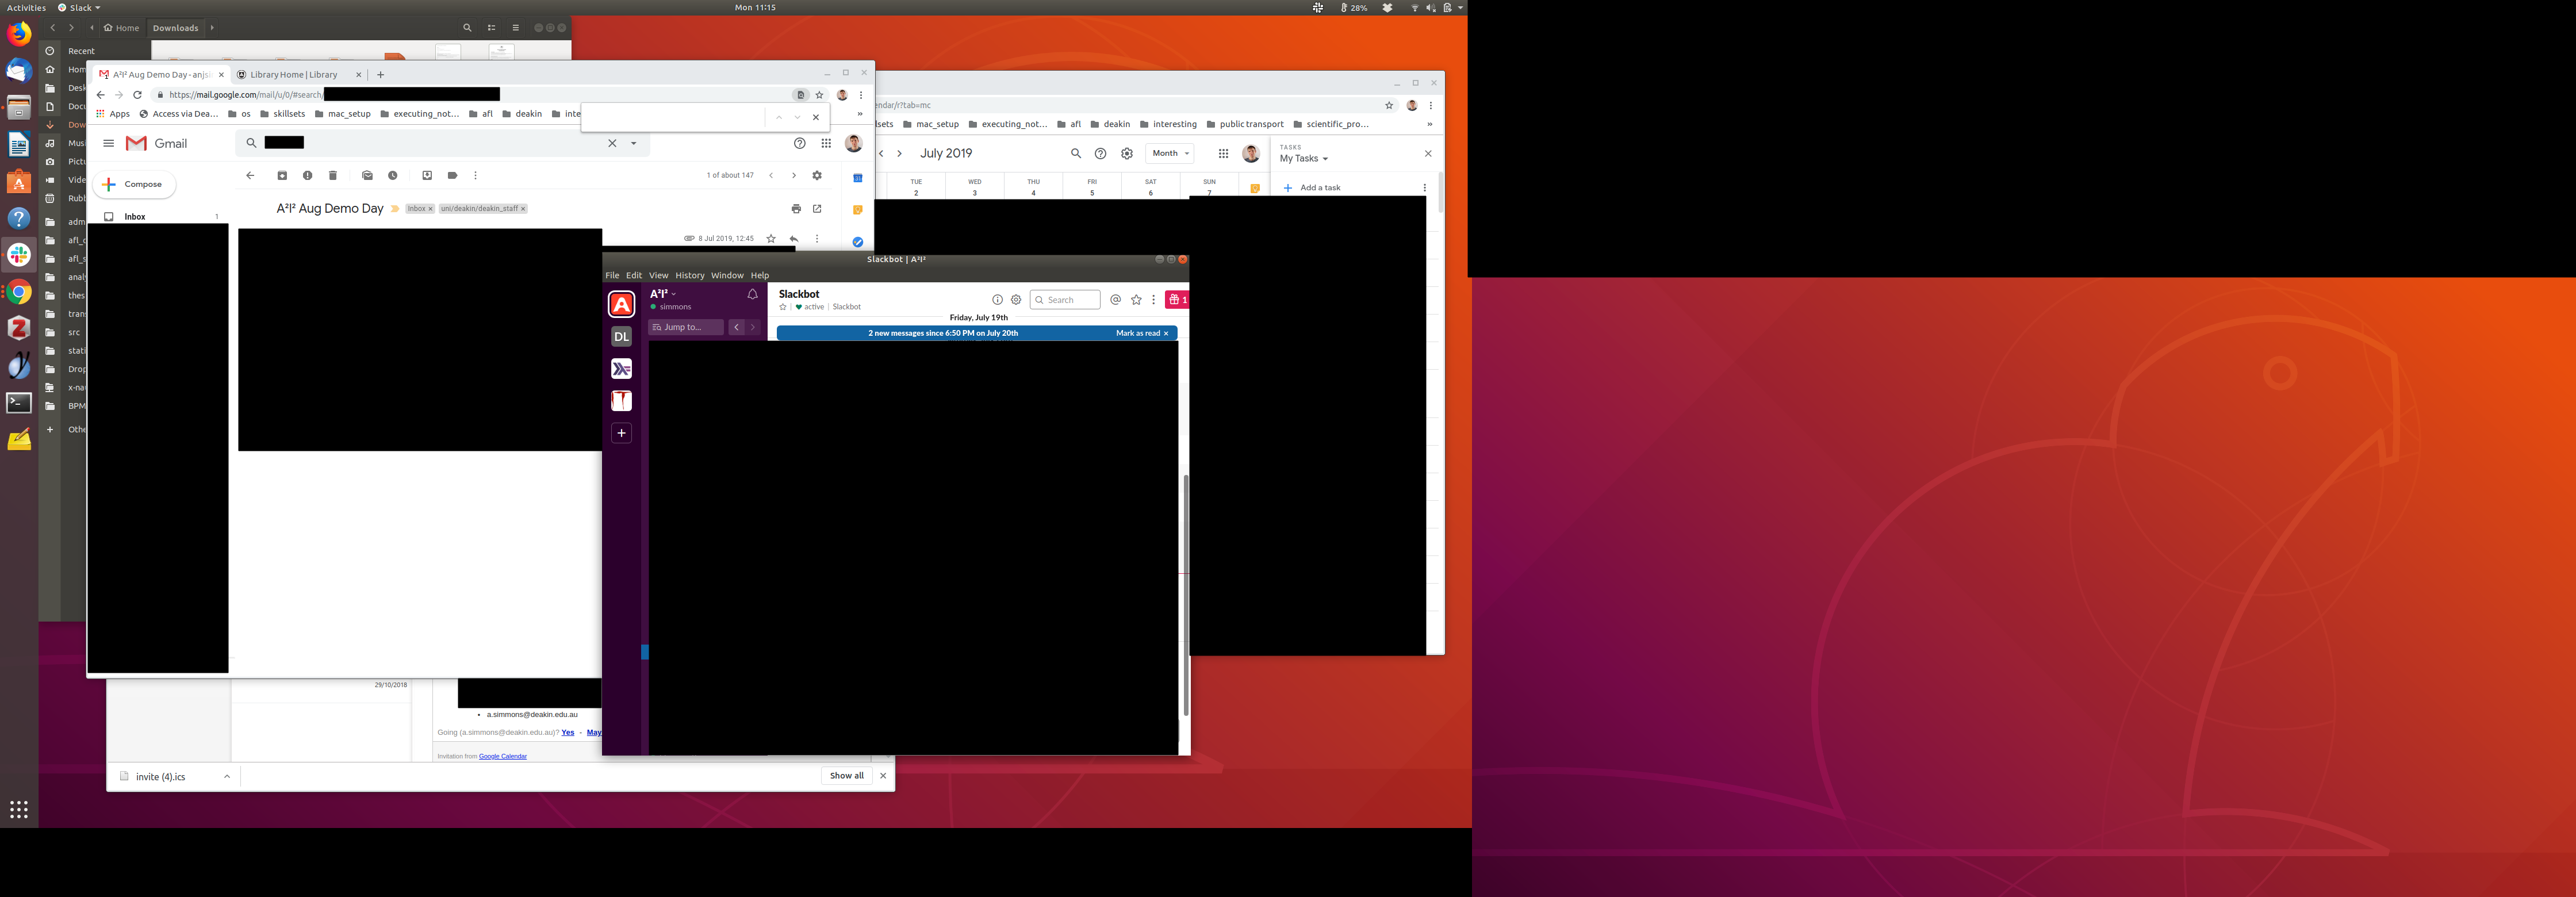Snooze the open email
Image resolution: width=2576 pixels, height=897 pixels.
393,176
